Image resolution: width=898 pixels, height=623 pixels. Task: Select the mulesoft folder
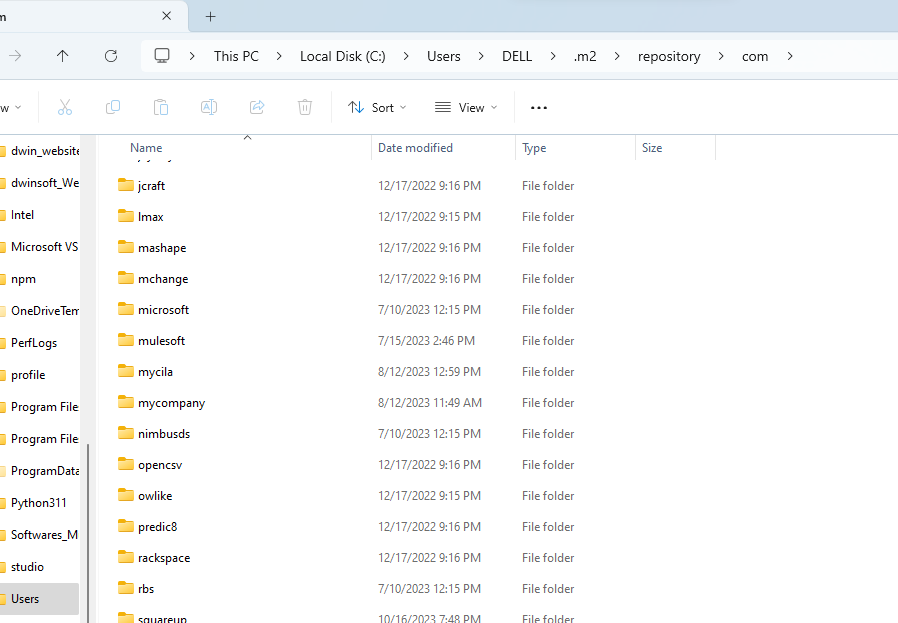(161, 341)
